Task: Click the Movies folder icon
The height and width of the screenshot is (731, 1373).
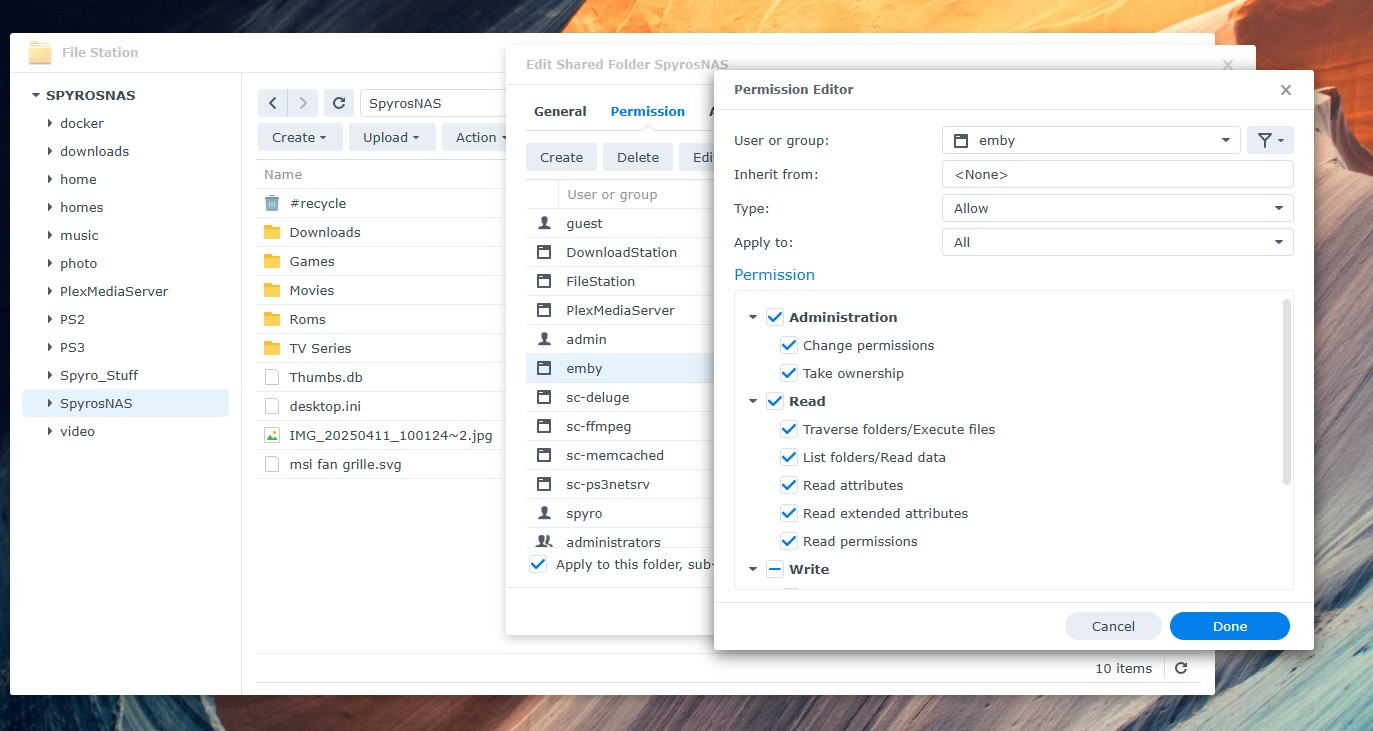Action: pyautogui.click(x=272, y=290)
